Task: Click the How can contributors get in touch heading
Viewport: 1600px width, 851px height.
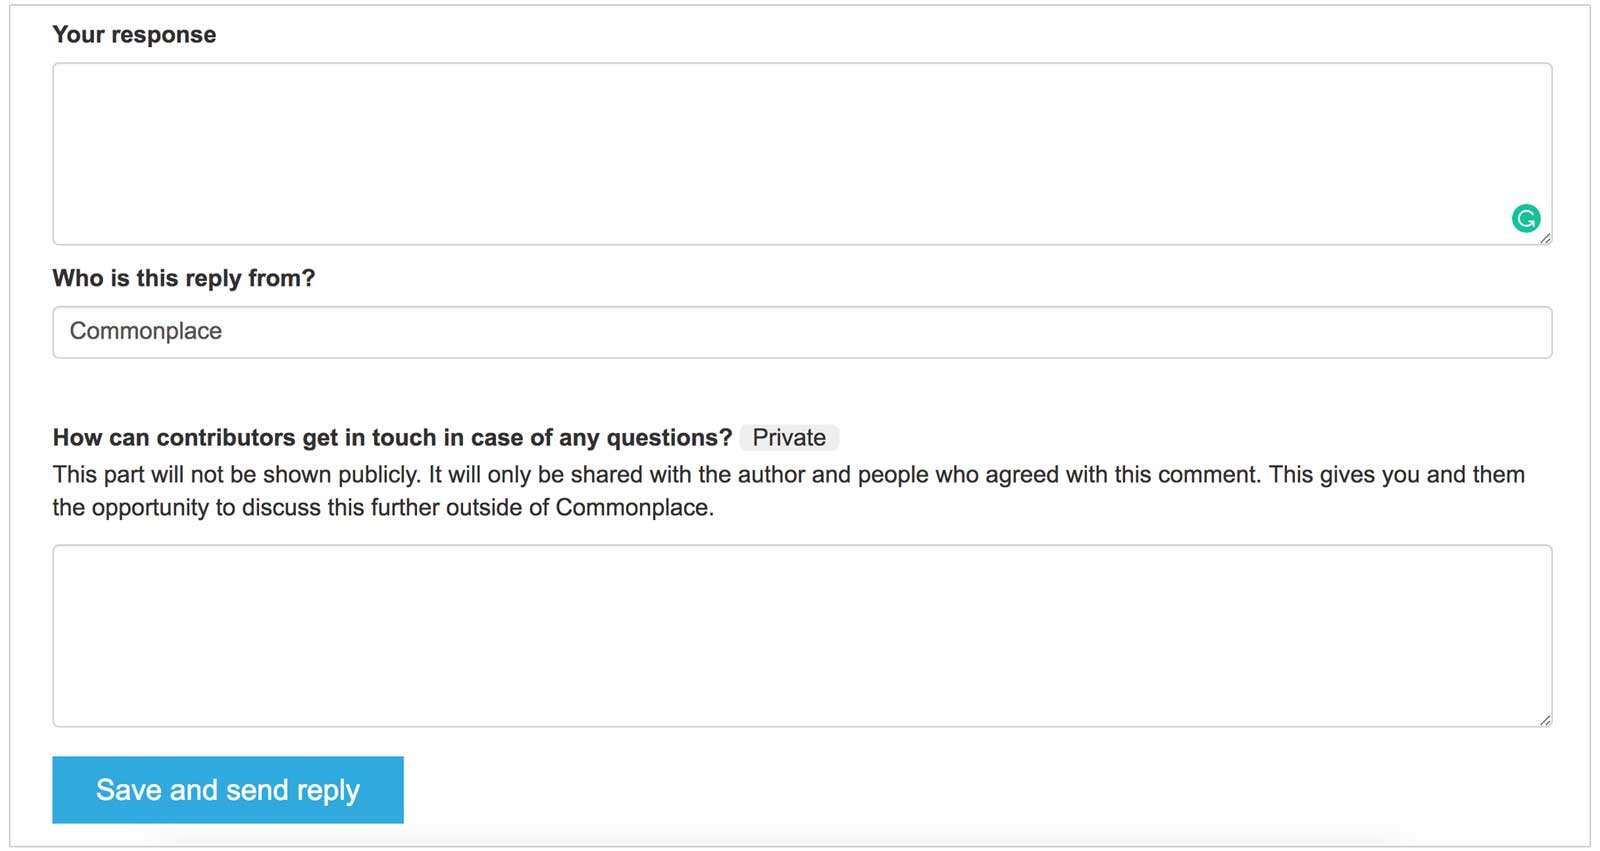Action: [392, 438]
